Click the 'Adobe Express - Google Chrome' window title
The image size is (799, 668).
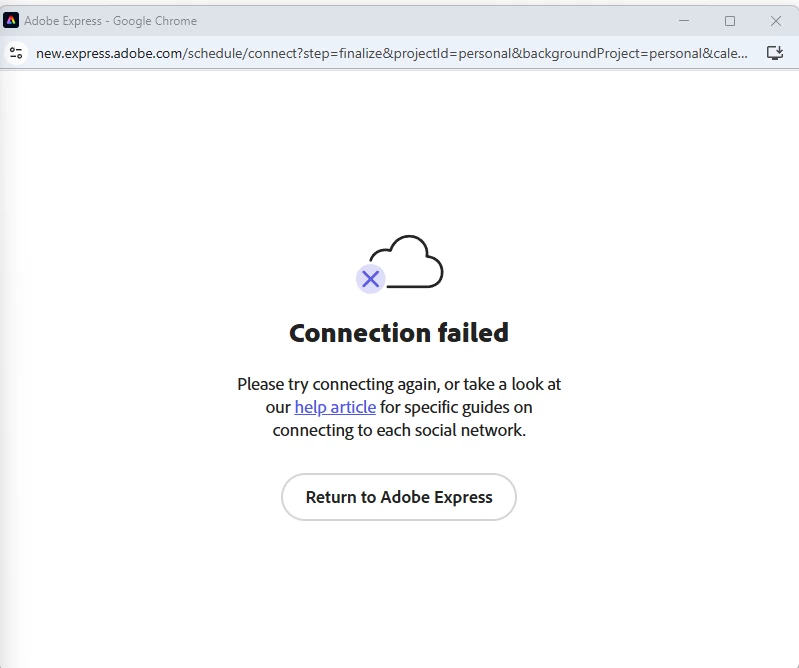[111, 21]
